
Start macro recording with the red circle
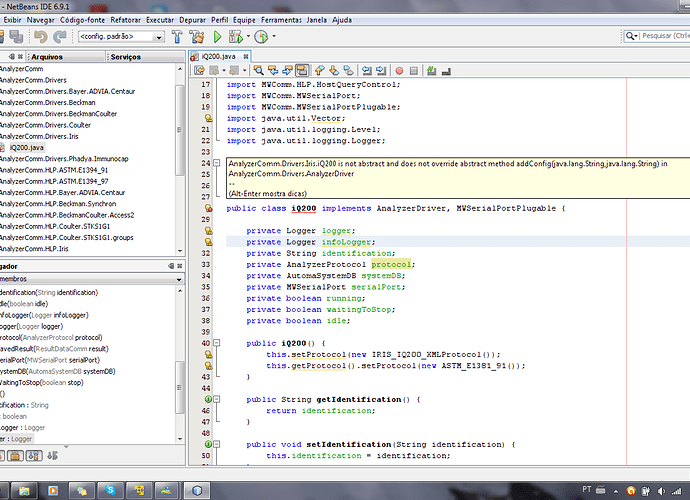point(399,71)
